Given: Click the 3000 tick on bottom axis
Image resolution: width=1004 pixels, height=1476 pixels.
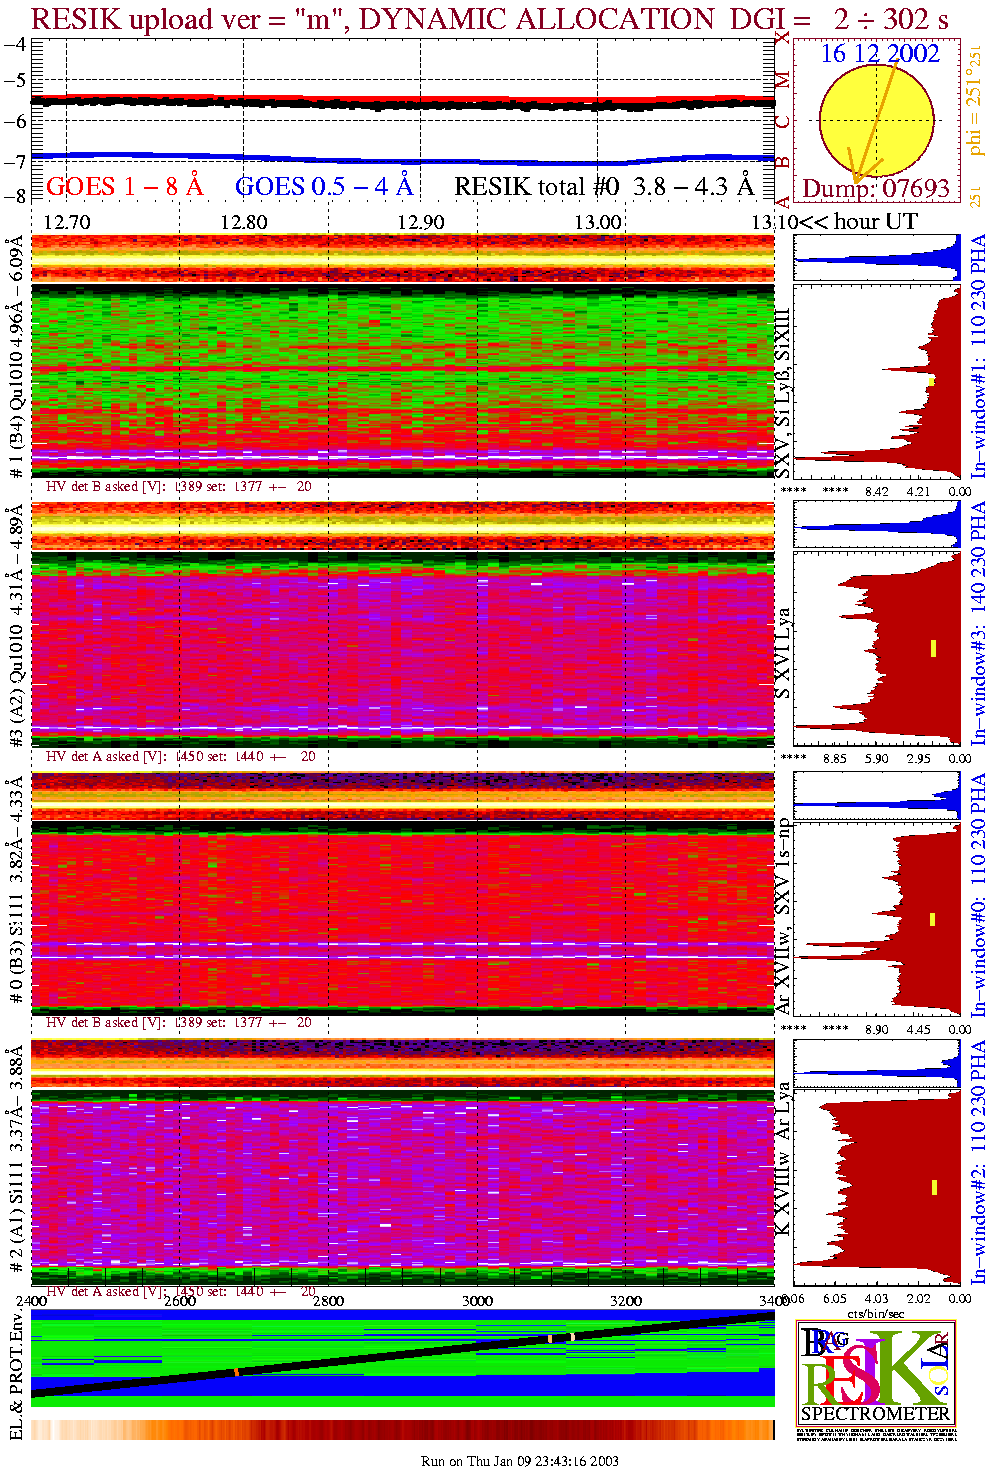Looking at the screenshot, I should click(477, 1301).
